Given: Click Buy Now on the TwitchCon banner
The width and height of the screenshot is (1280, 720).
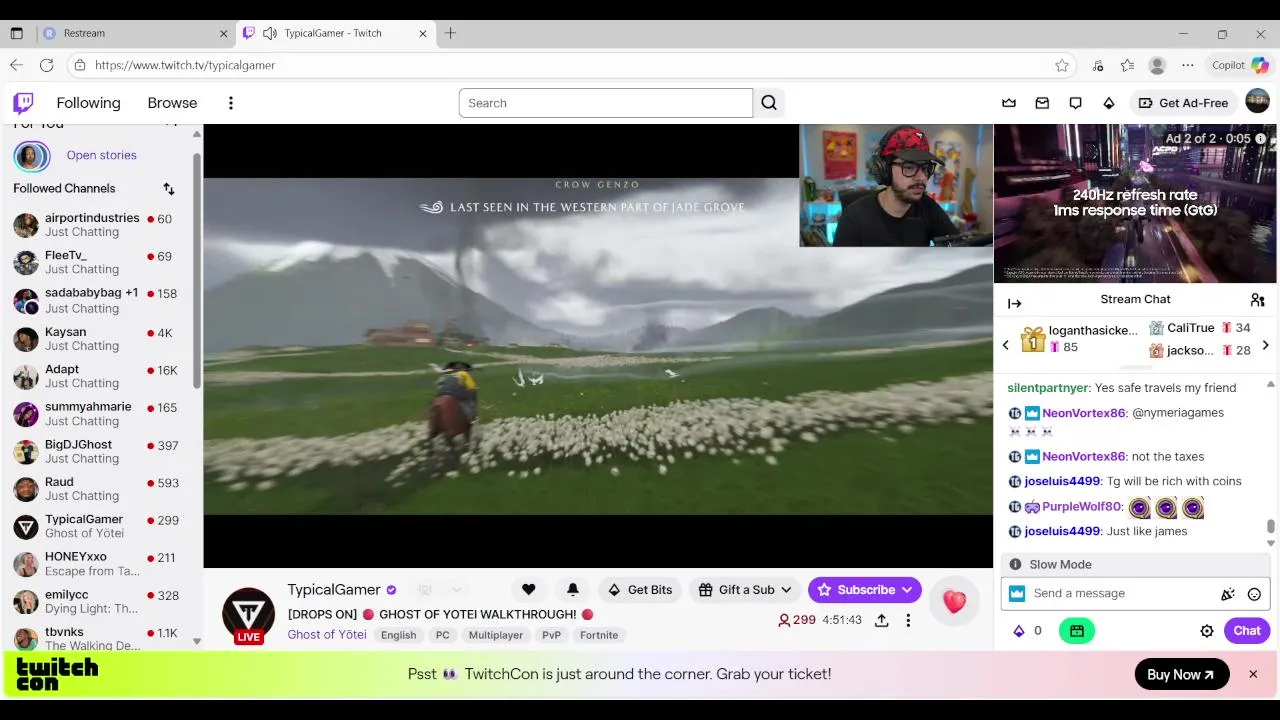Looking at the screenshot, I should [x=1182, y=675].
